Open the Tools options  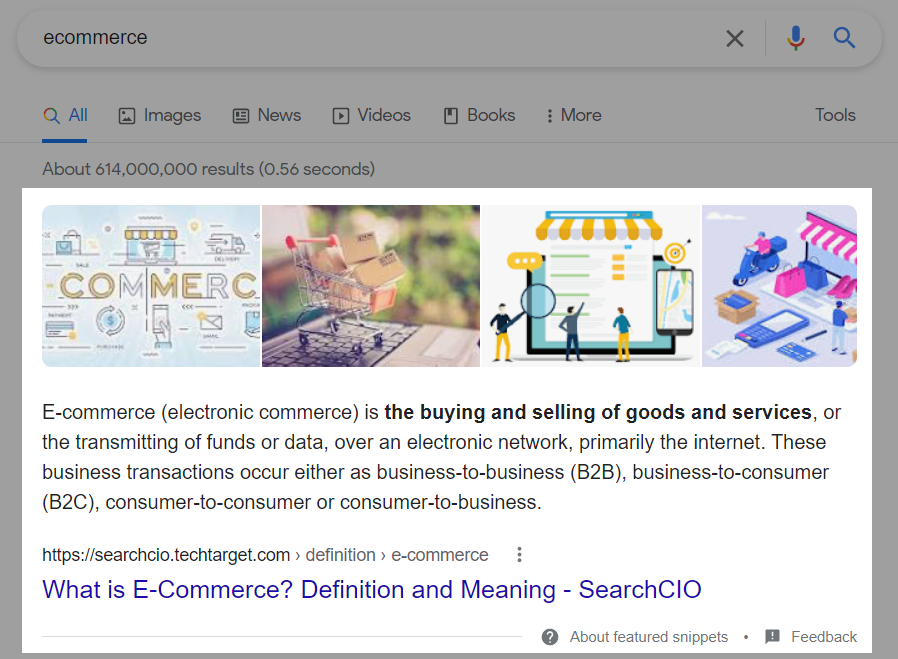point(835,115)
